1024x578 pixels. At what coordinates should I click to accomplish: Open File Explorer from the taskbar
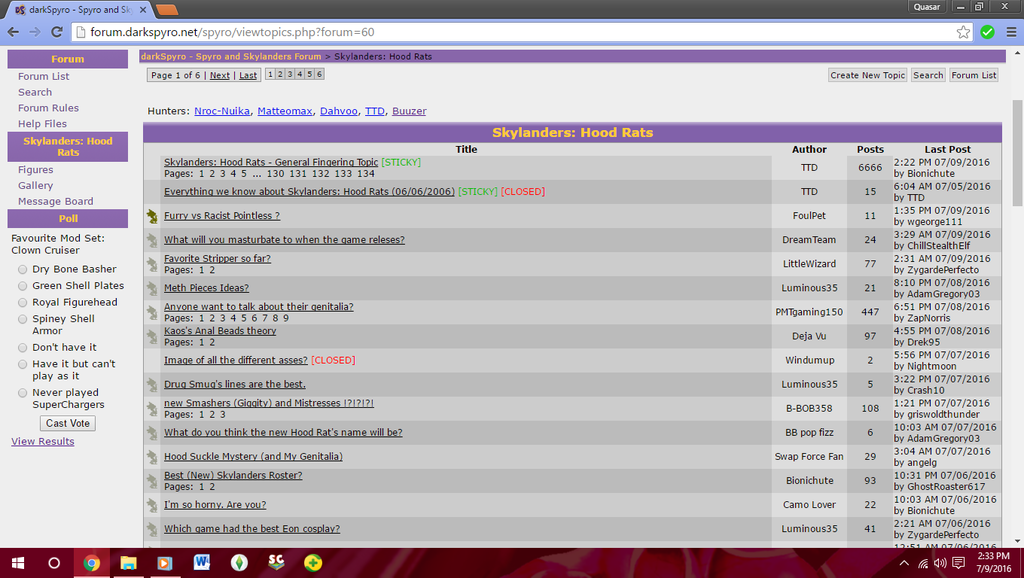[x=127, y=563]
